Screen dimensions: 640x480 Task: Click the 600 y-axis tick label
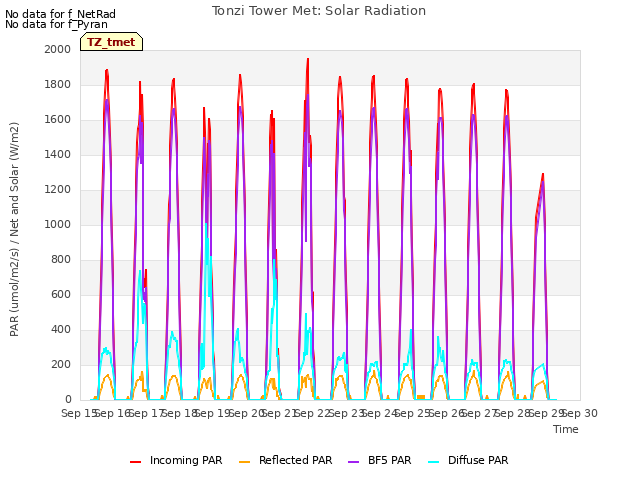point(61,294)
